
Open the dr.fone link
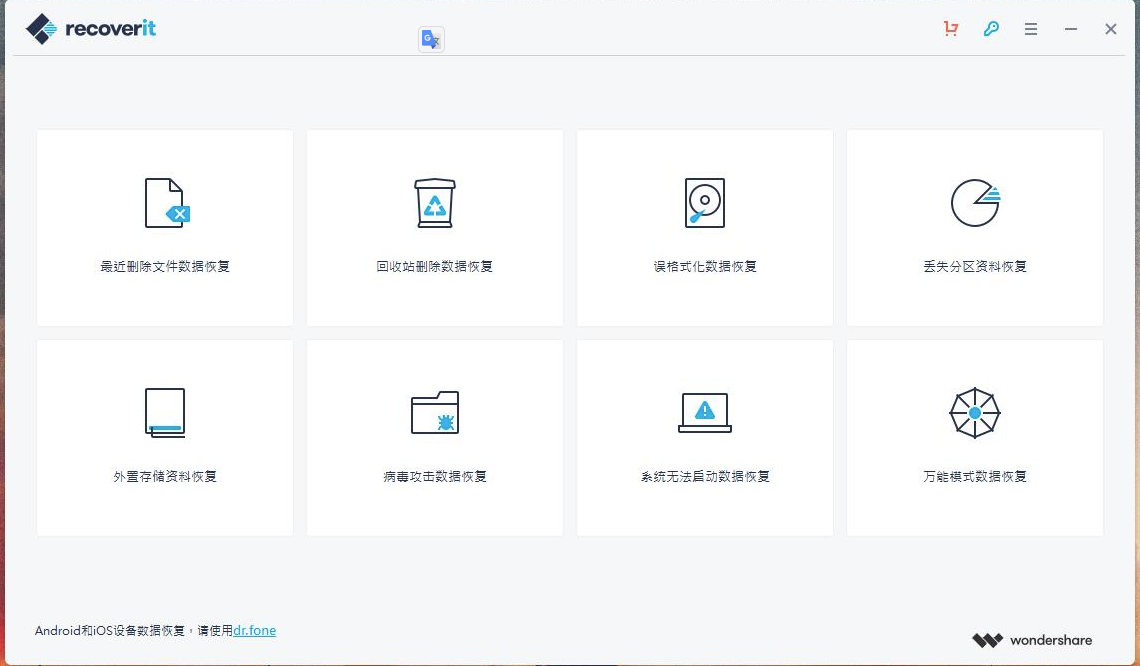(254, 630)
